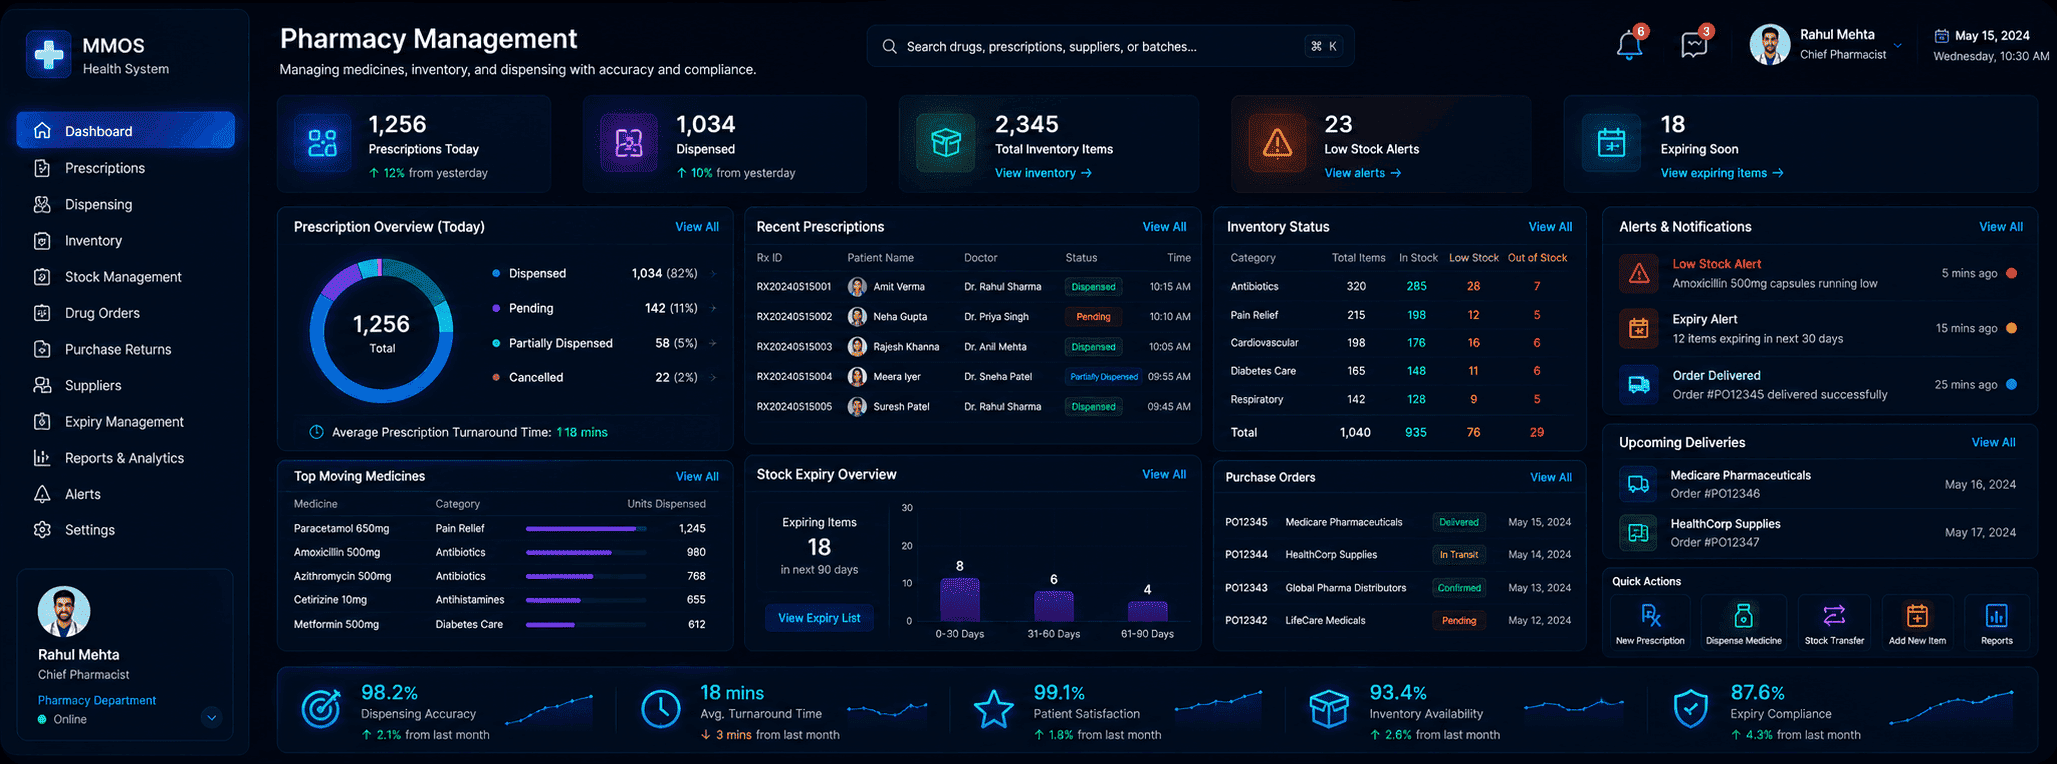Open the Settings gear in the sidebar
Screen dimensions: 2057x764
pyautogui.click(x=42, y=530)
